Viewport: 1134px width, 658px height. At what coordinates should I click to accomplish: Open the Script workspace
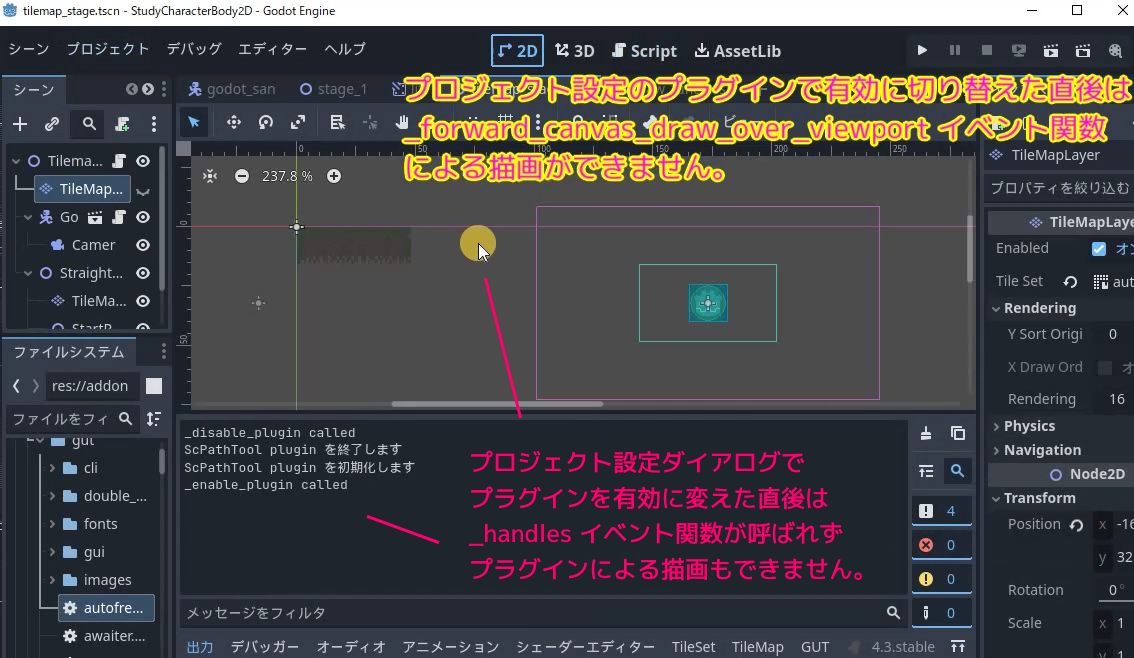pyautogui.click(x=644, y=51)
